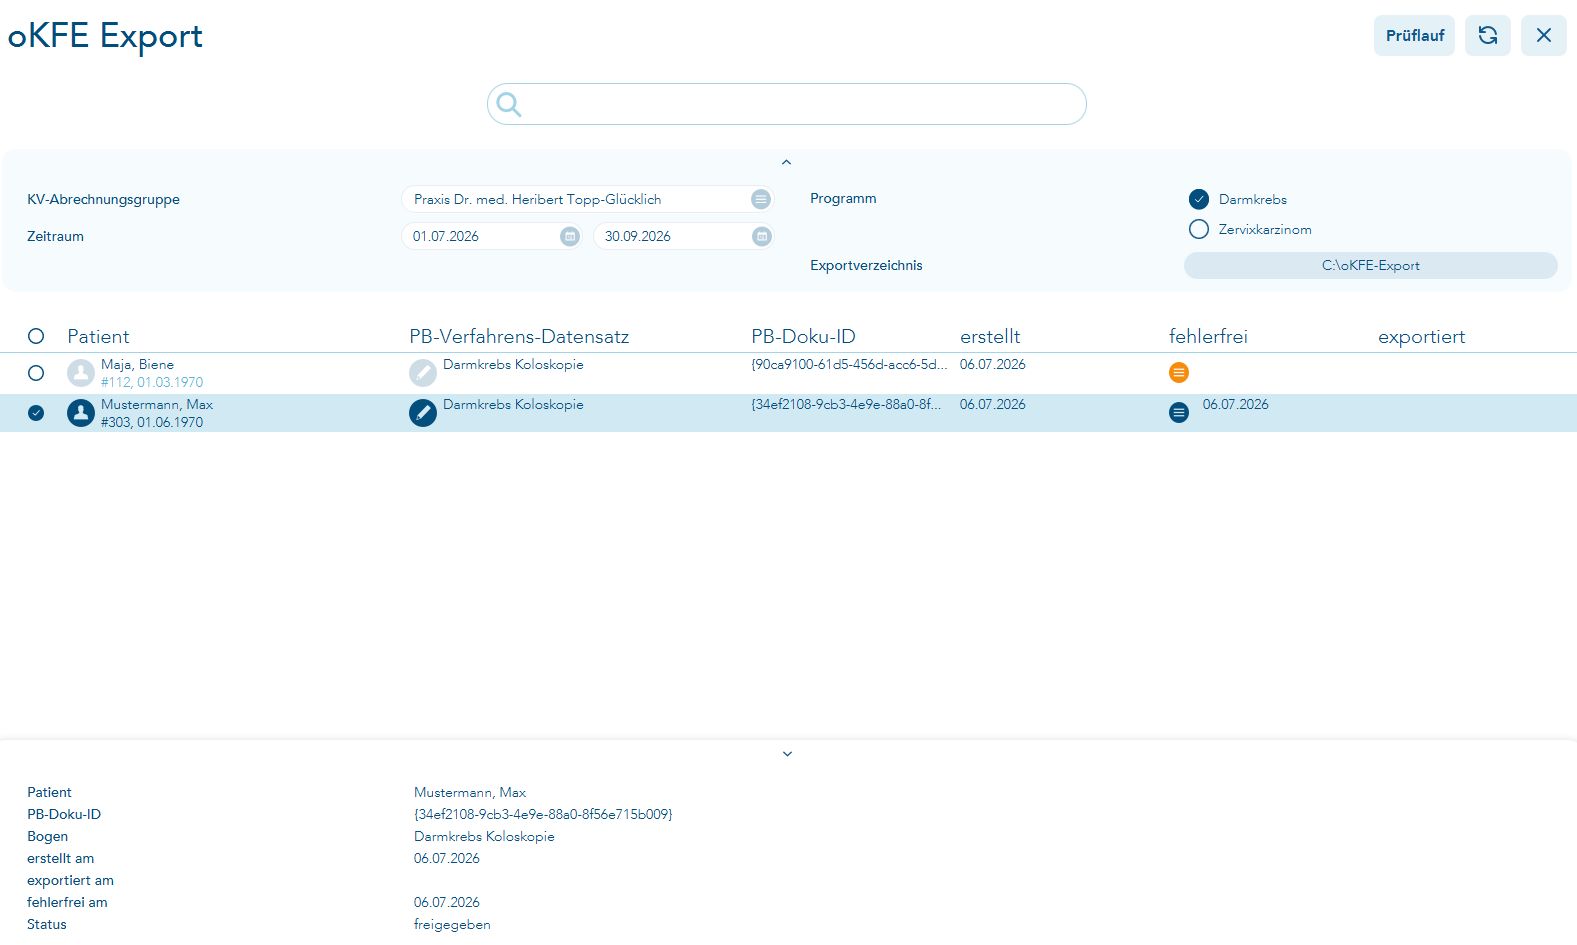Click the fehlerfrei am value in details panel
Image resolution: width=1577 pixels, height=945 pixels.
click(x=446, y=902)
